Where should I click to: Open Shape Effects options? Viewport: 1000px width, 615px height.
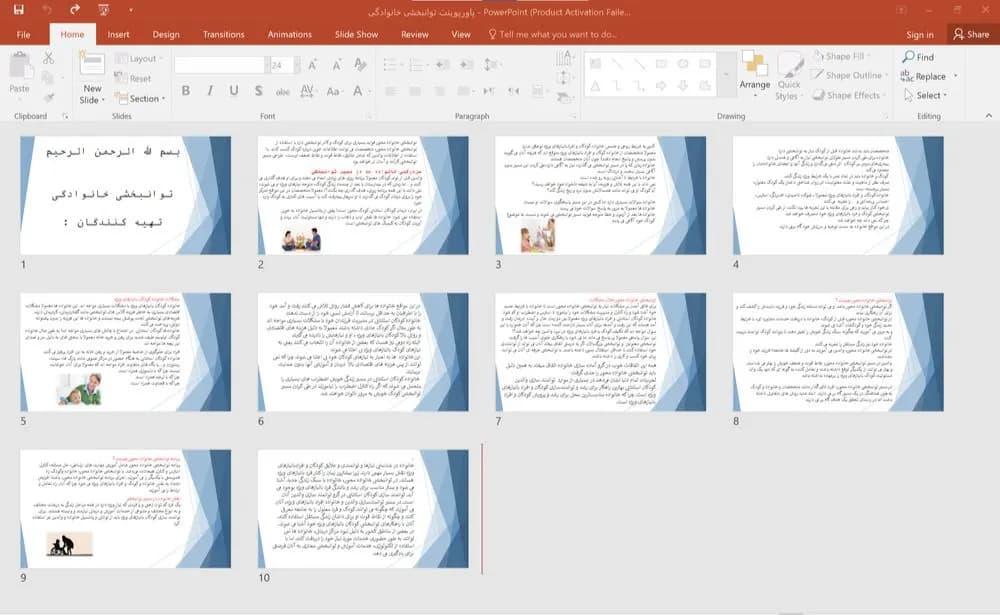coord(847,95)
